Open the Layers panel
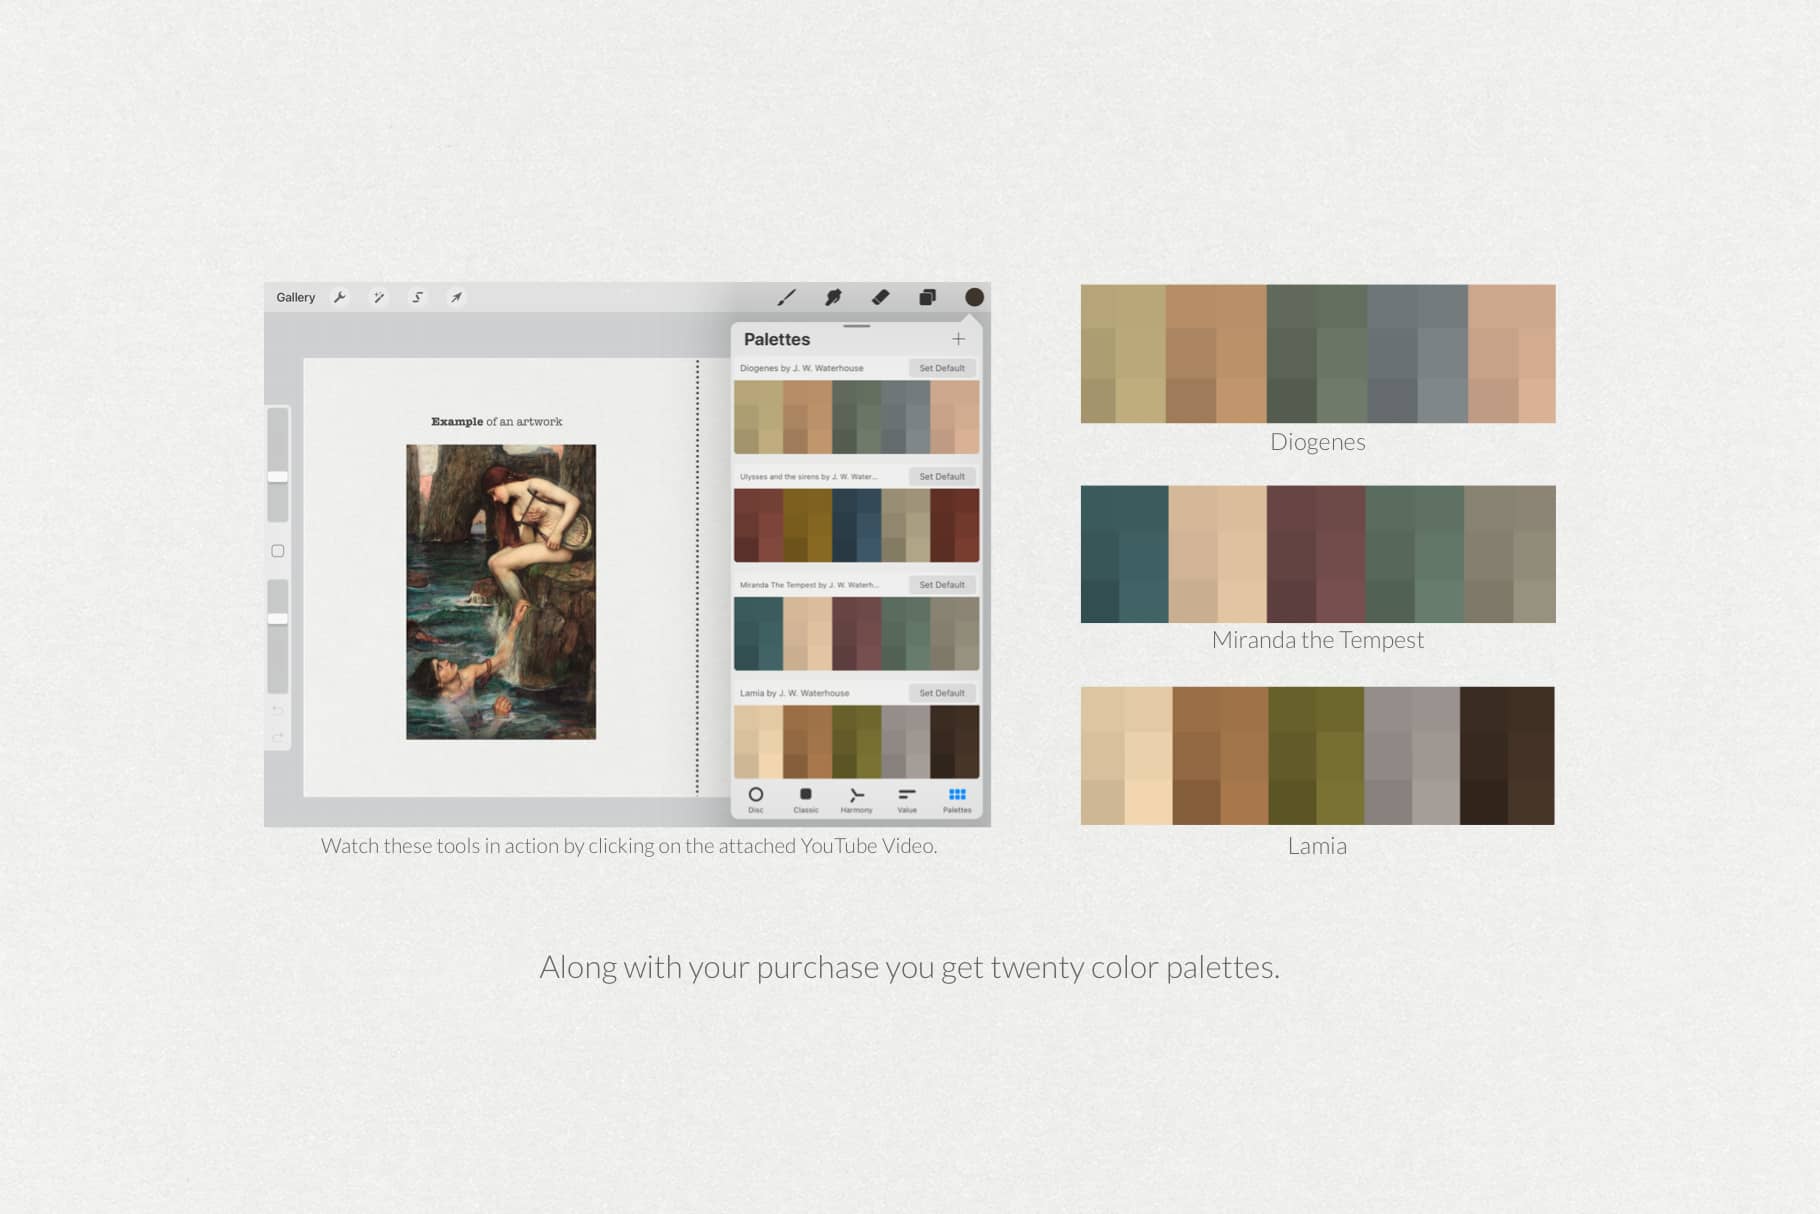Image resolution: width=1820 pixels, height=1214 pixels. click(927, 297)
